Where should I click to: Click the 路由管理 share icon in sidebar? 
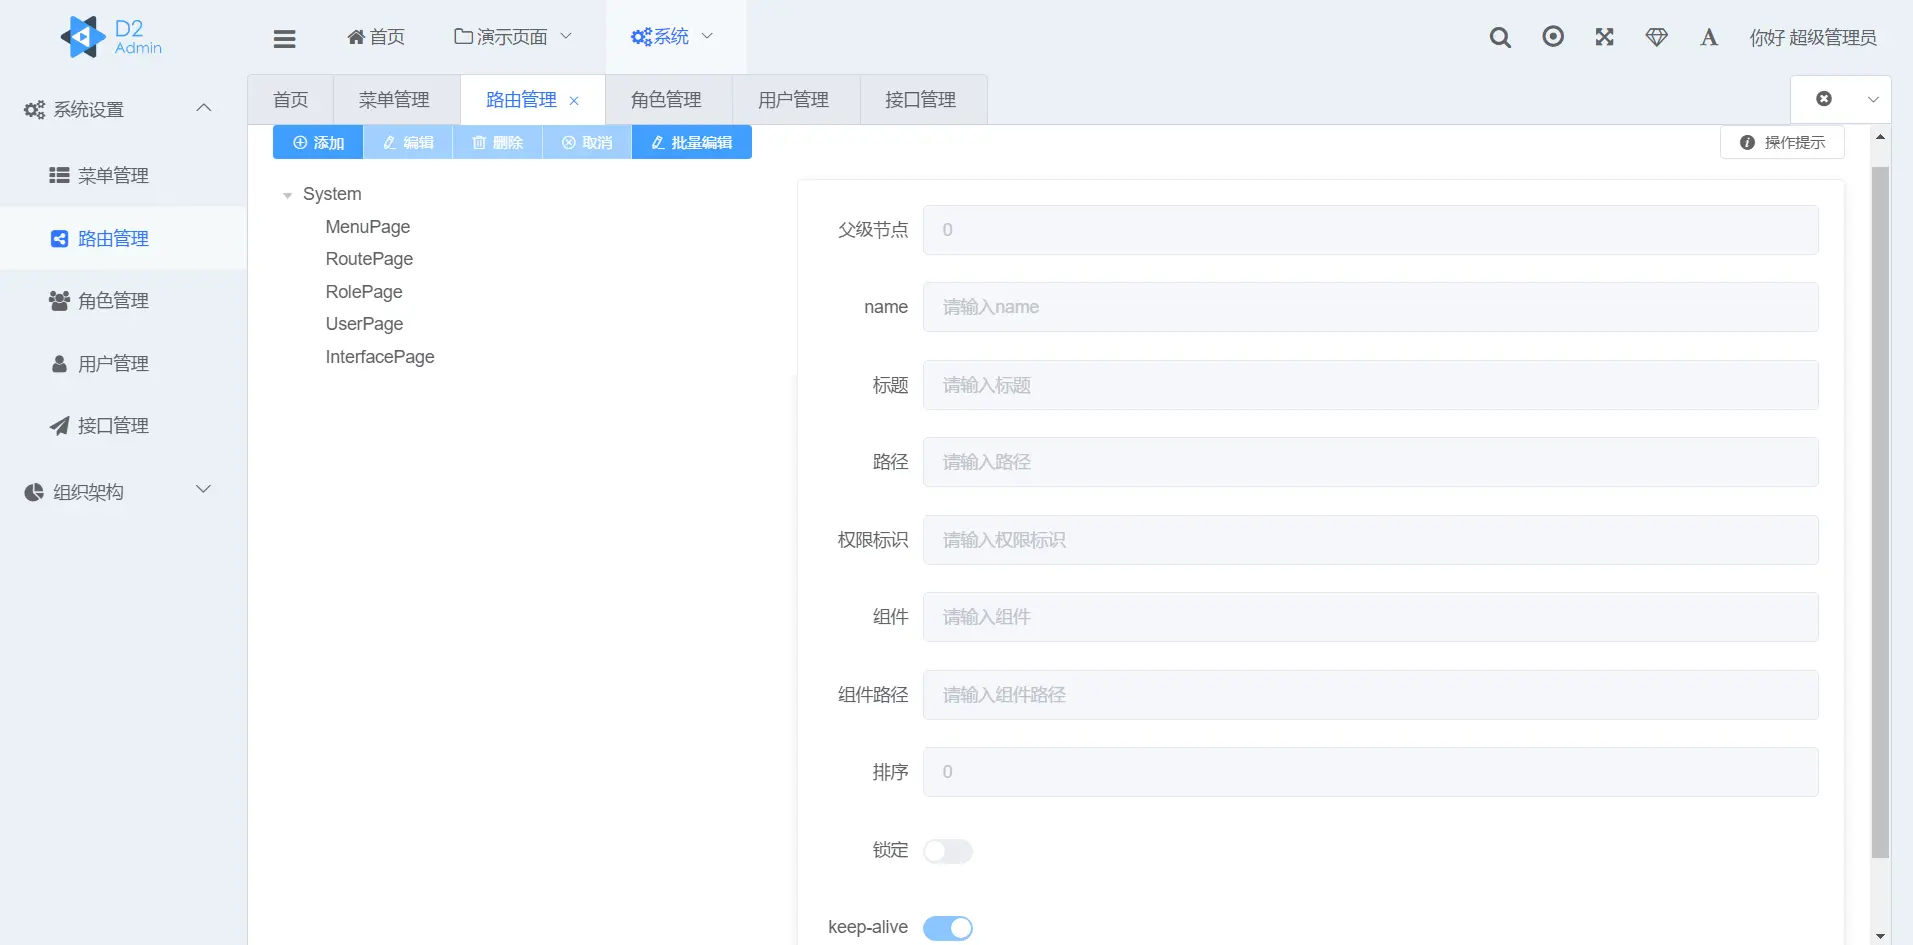point(59,238)
